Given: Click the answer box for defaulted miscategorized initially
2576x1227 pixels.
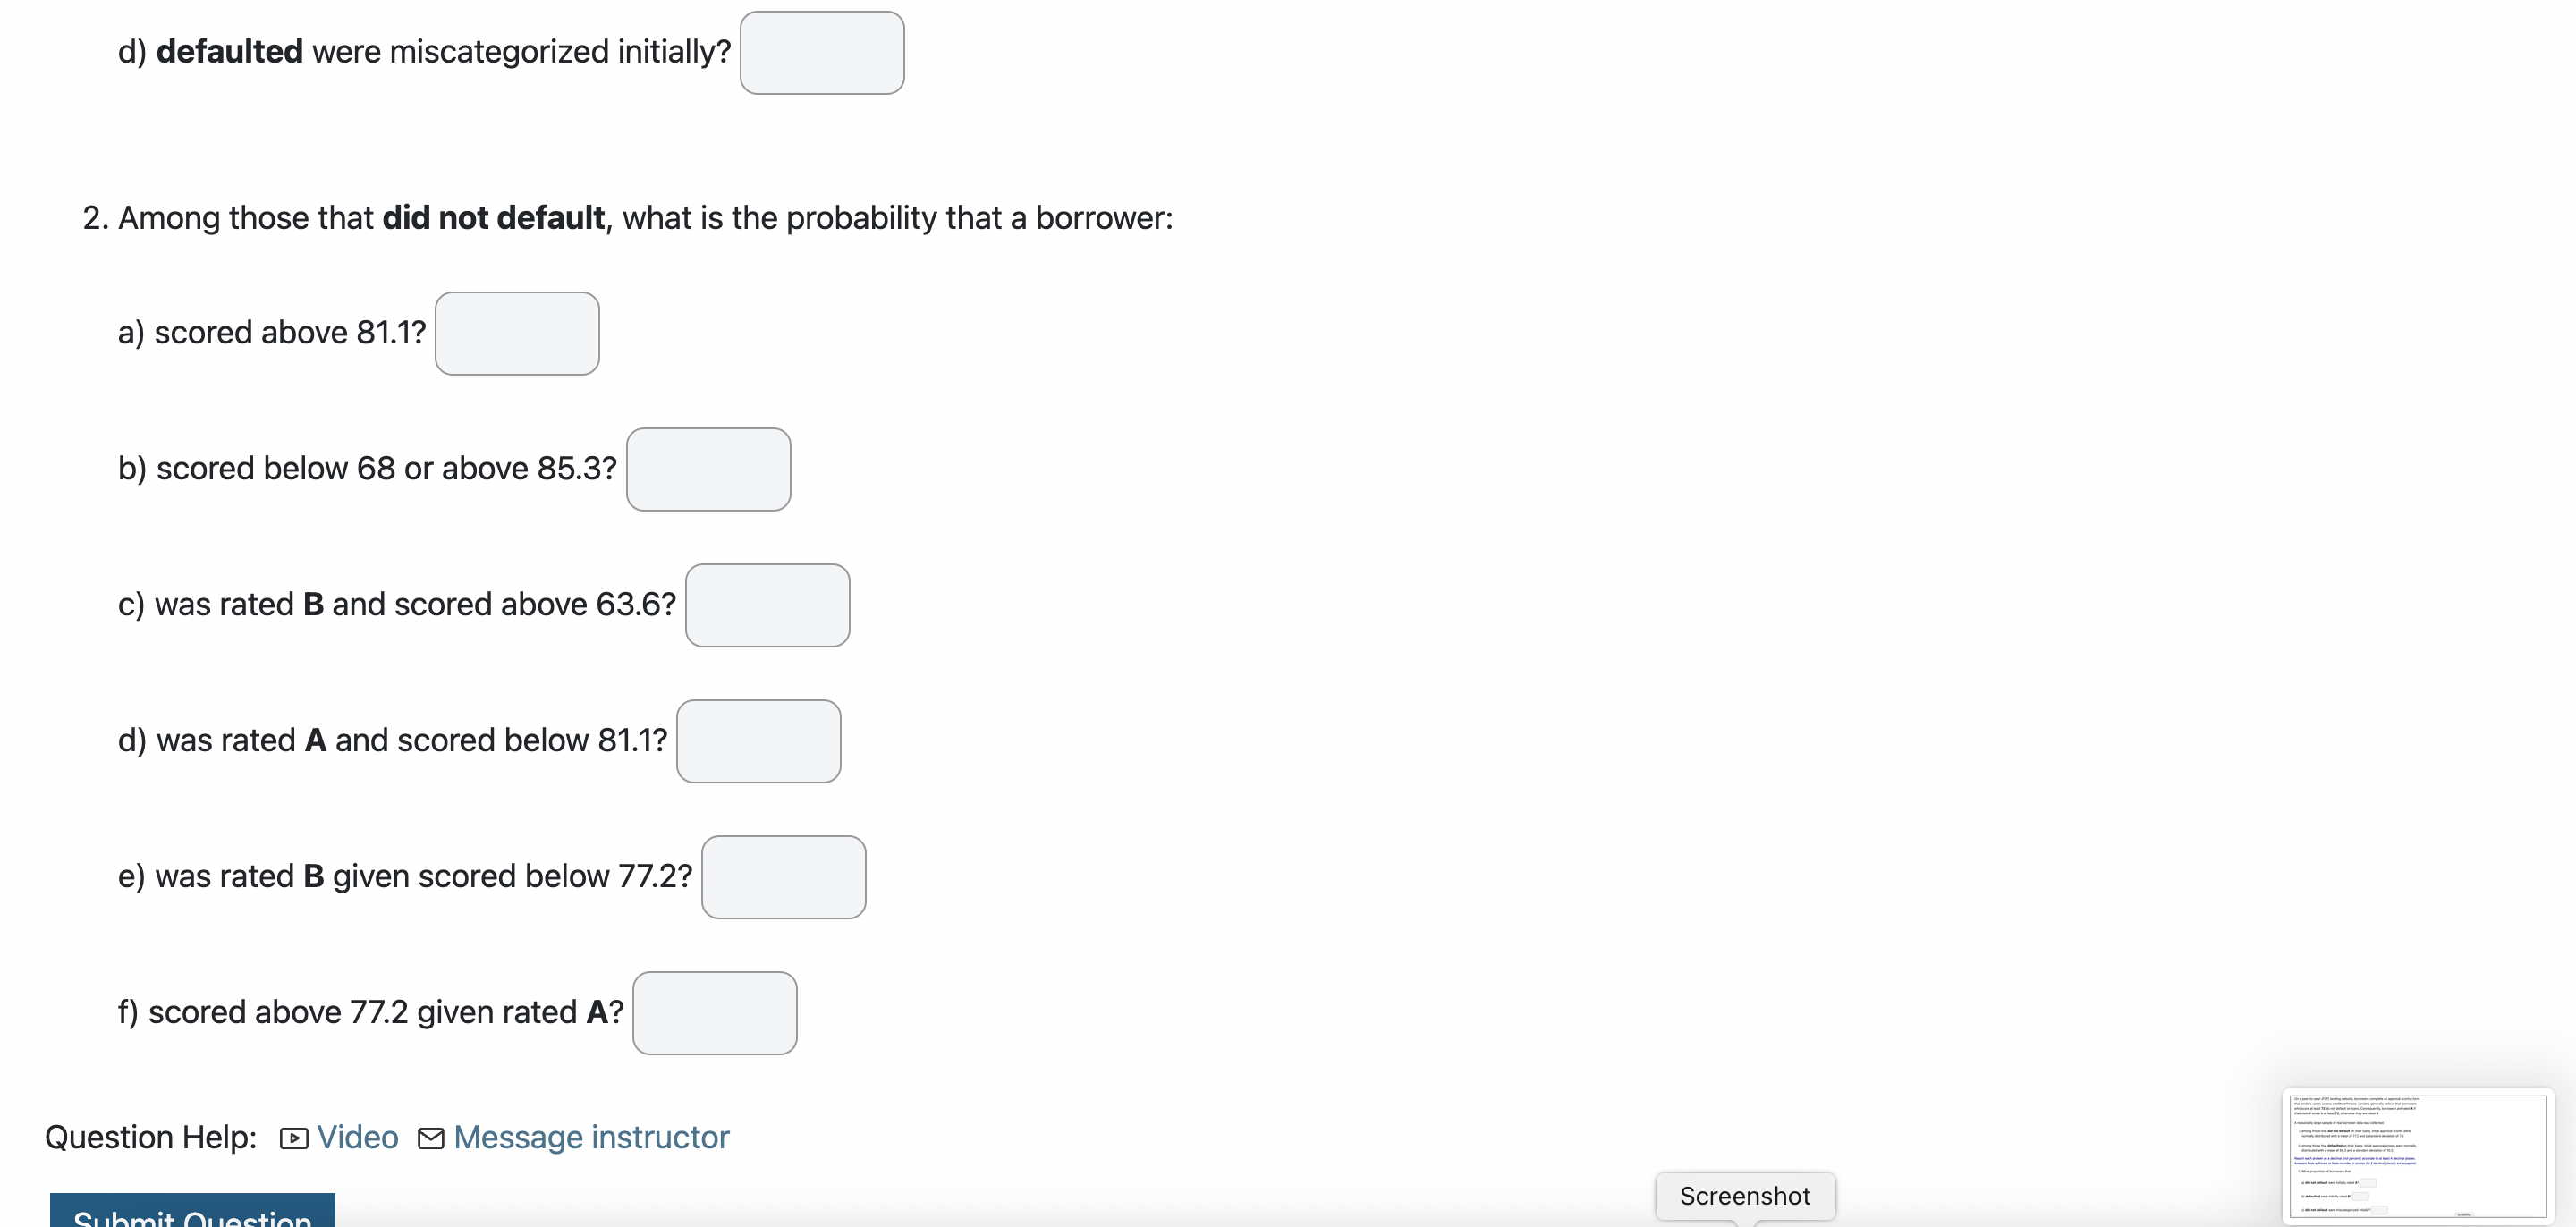Looking at the screenshot, I should pyautogui.click(x=820, y=52).
